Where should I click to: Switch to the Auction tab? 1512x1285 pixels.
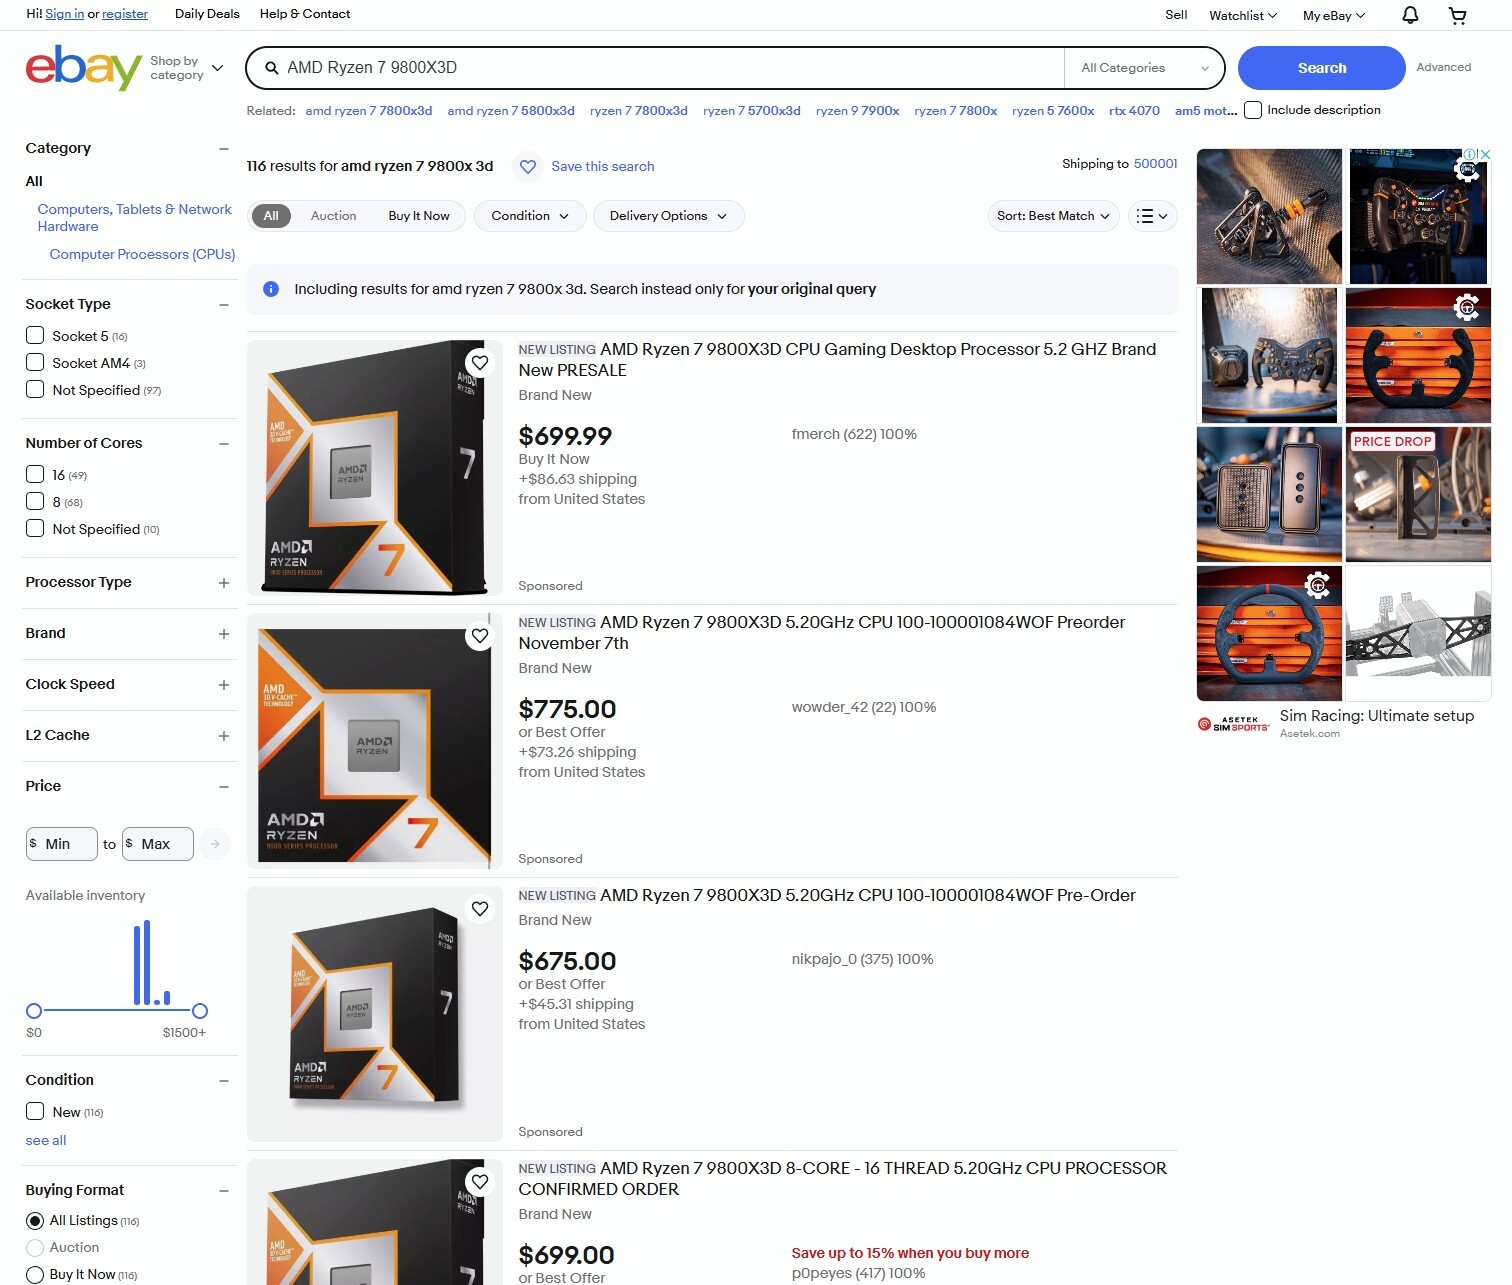click(333, 216)
